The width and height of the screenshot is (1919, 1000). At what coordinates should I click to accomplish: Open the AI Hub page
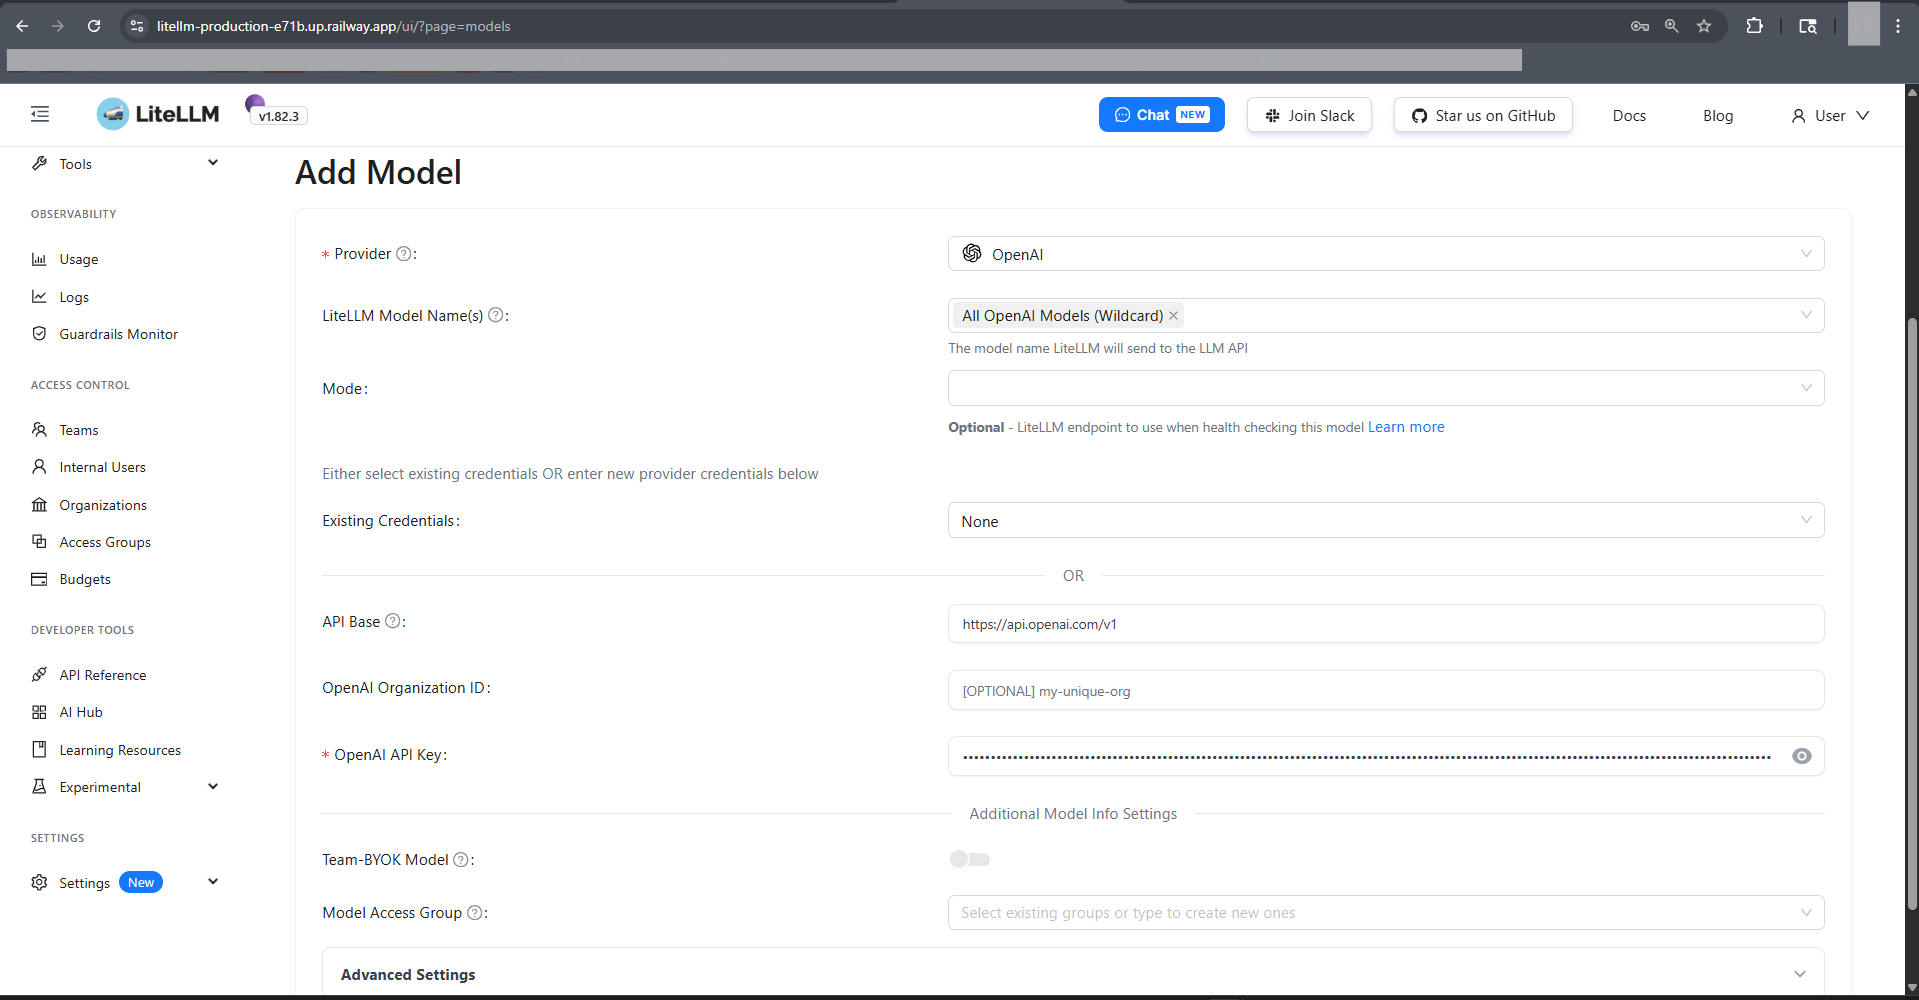click(x=80, y=711)
